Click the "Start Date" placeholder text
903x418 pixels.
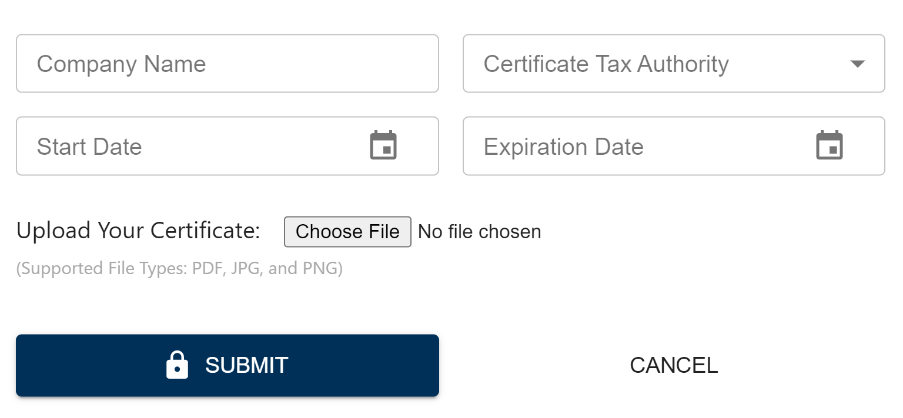pyautogui.click(x=89, y=147)
